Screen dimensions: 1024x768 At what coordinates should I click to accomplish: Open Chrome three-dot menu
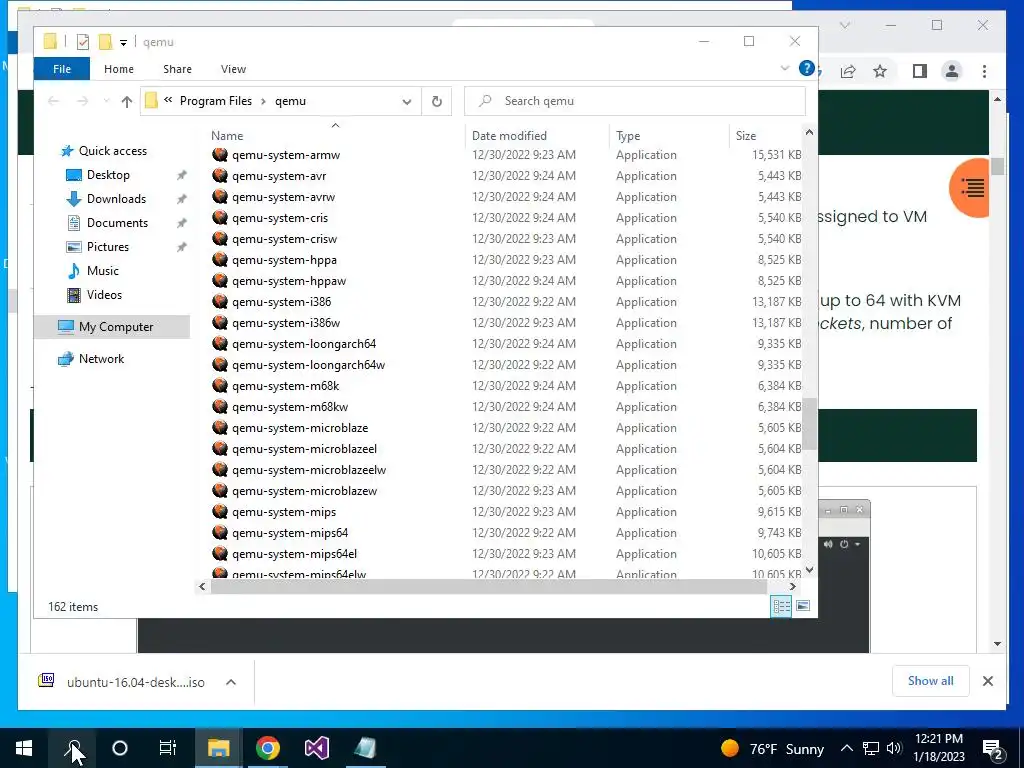tap(984, 71)
